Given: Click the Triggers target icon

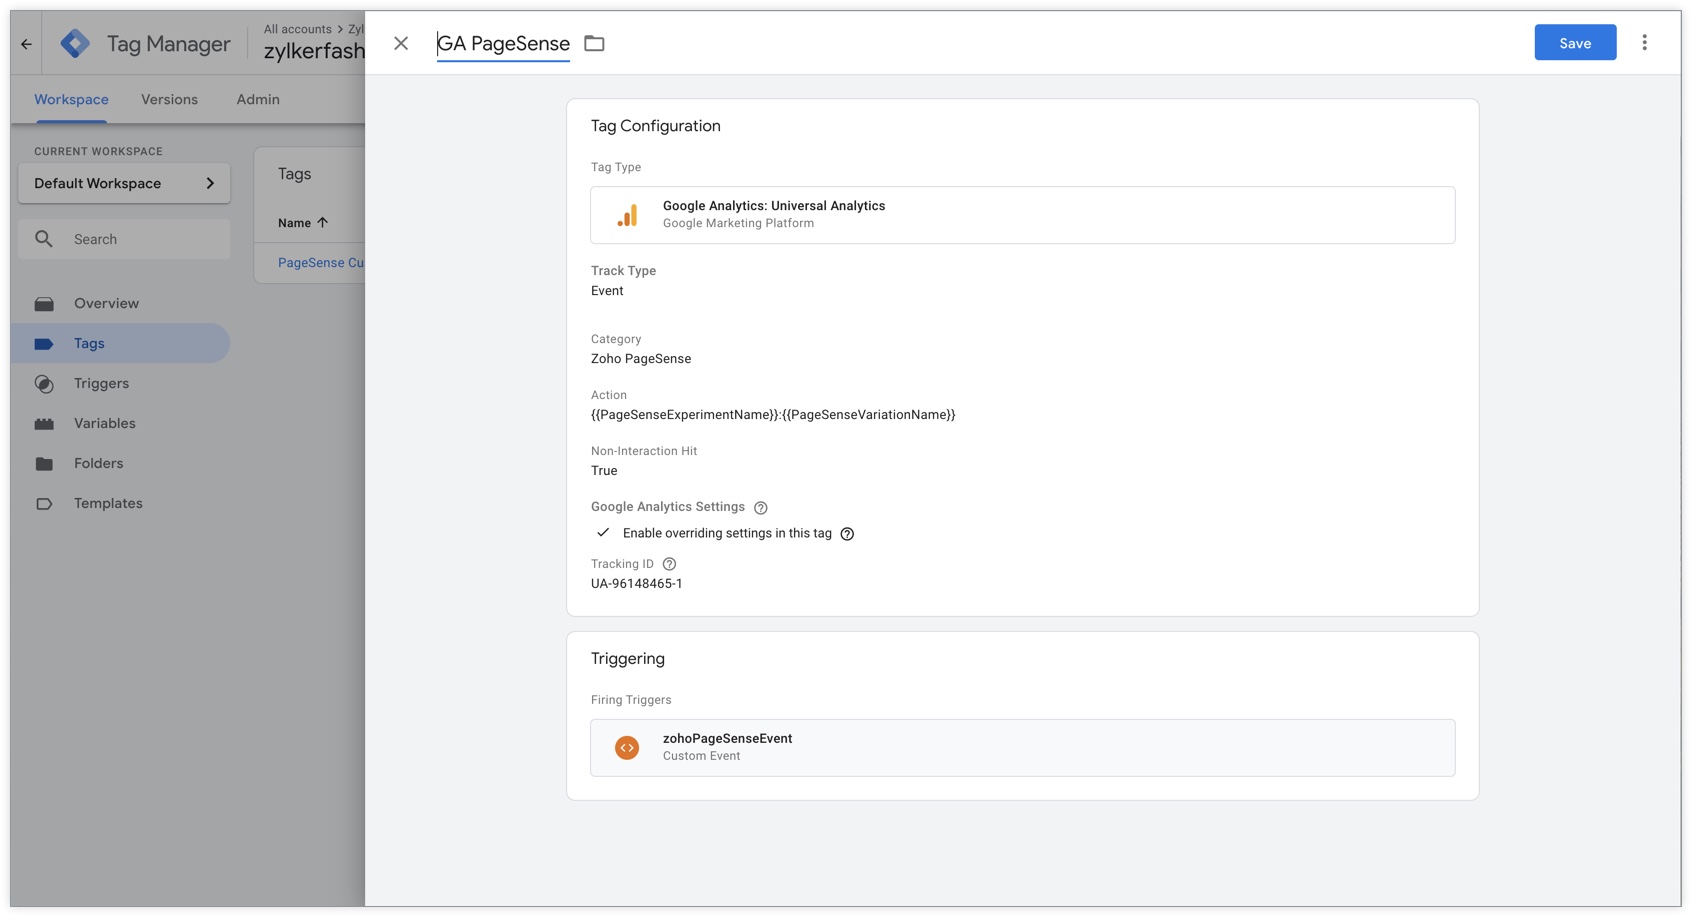Looking at the screenshot, I should point(44,384).
